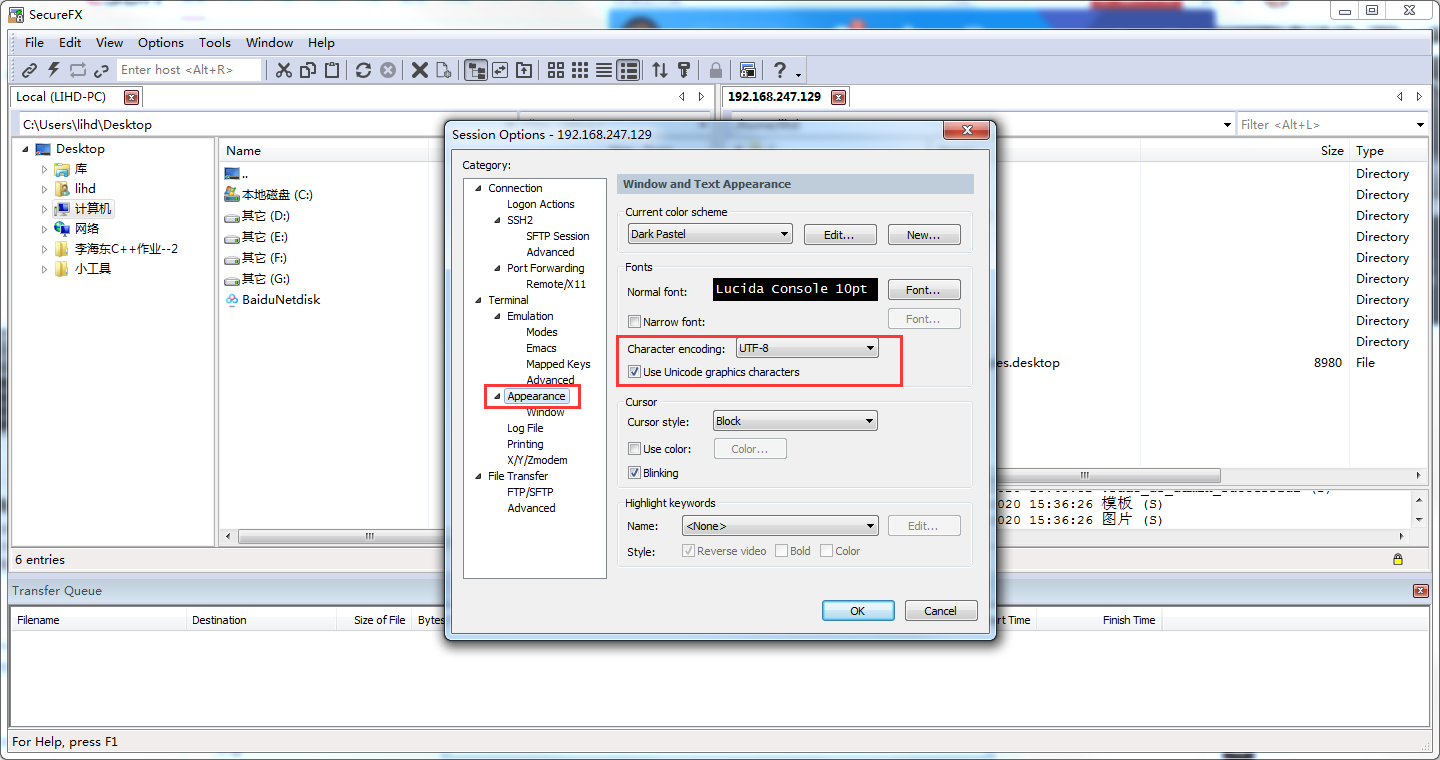Click the Stop circle-X icon
This screenshot has width=1440, height=760.
click(x=388, y=70)
